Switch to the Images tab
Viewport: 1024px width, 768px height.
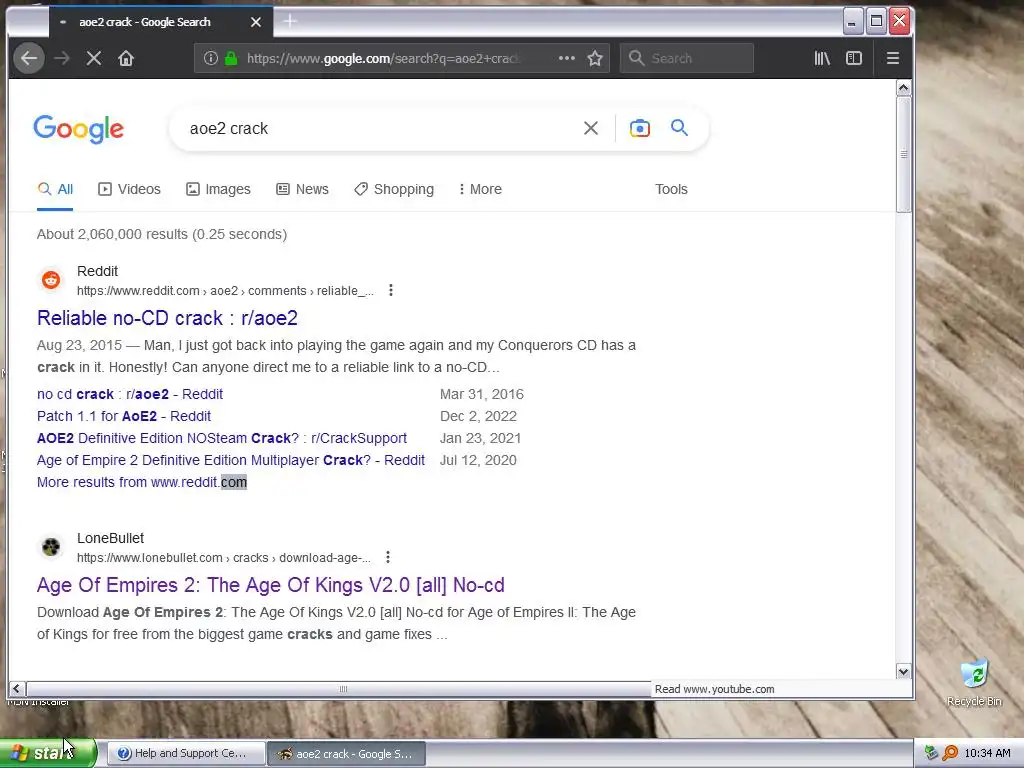coord(218,189)
